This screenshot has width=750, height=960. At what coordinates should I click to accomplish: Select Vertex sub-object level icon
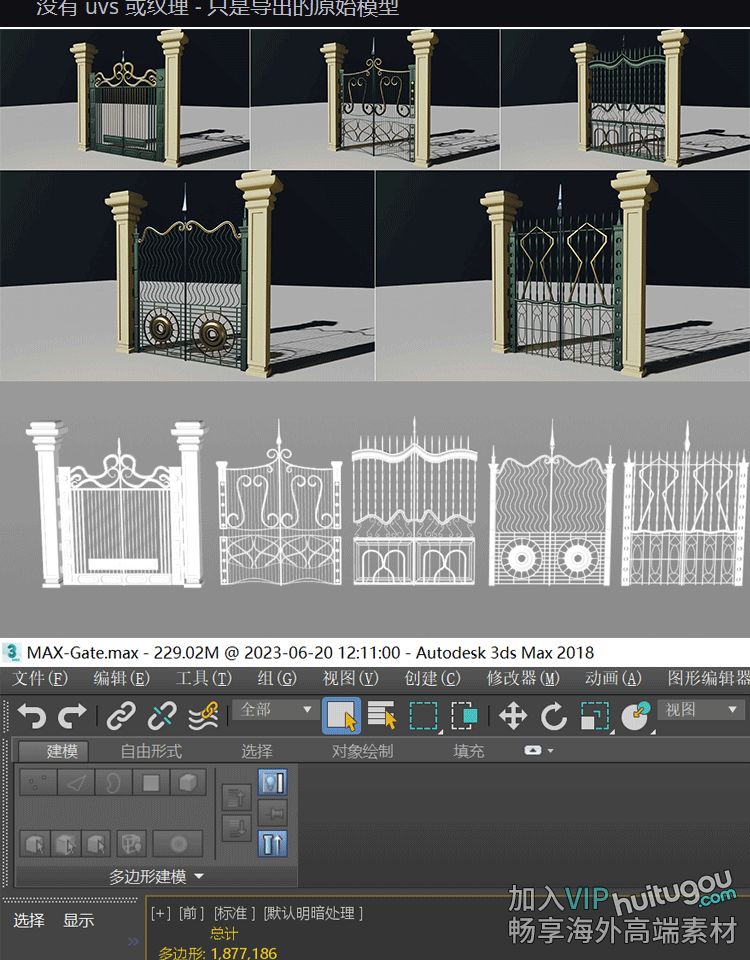(x=38, y=782)
